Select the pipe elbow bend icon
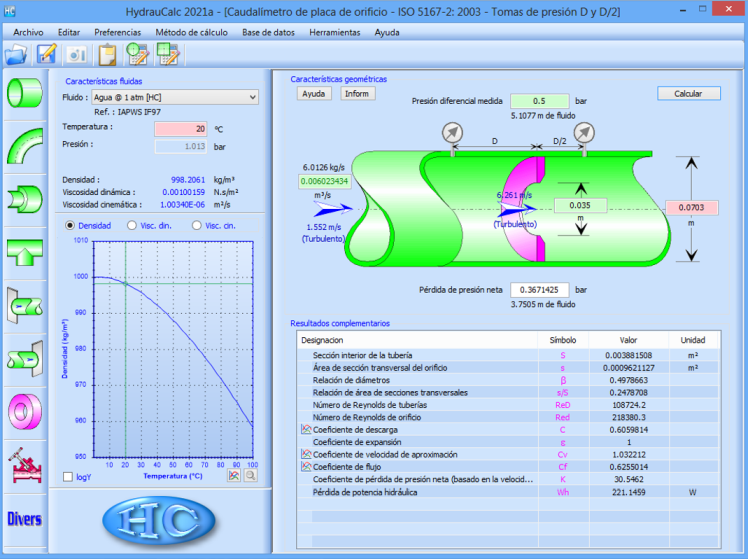The image size is (748, 559). point(24,146)
